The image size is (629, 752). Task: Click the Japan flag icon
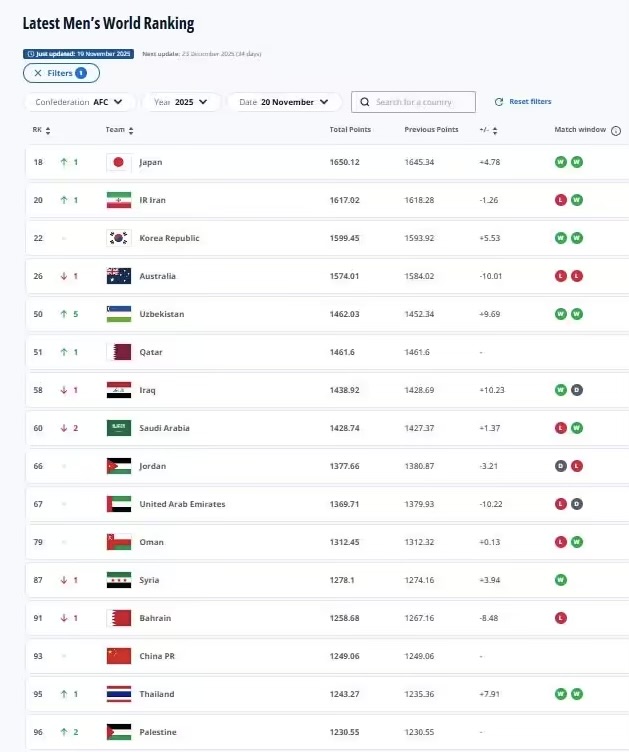pyautogui.click(x=119, y=162)
